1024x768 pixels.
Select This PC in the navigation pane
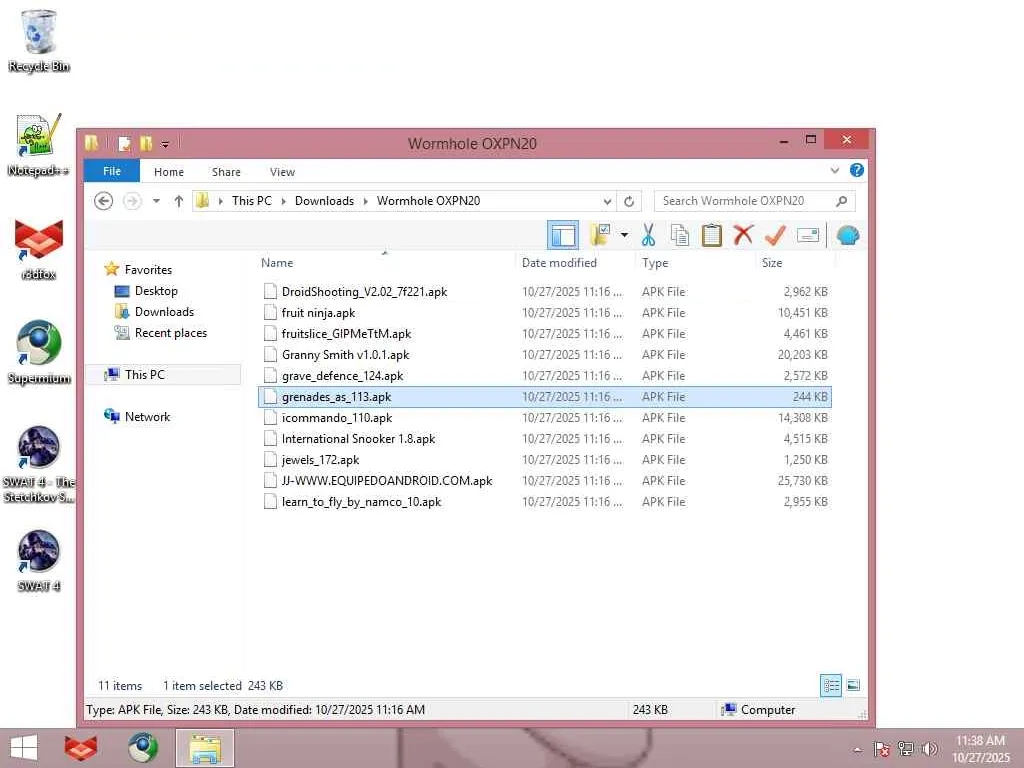144,374
